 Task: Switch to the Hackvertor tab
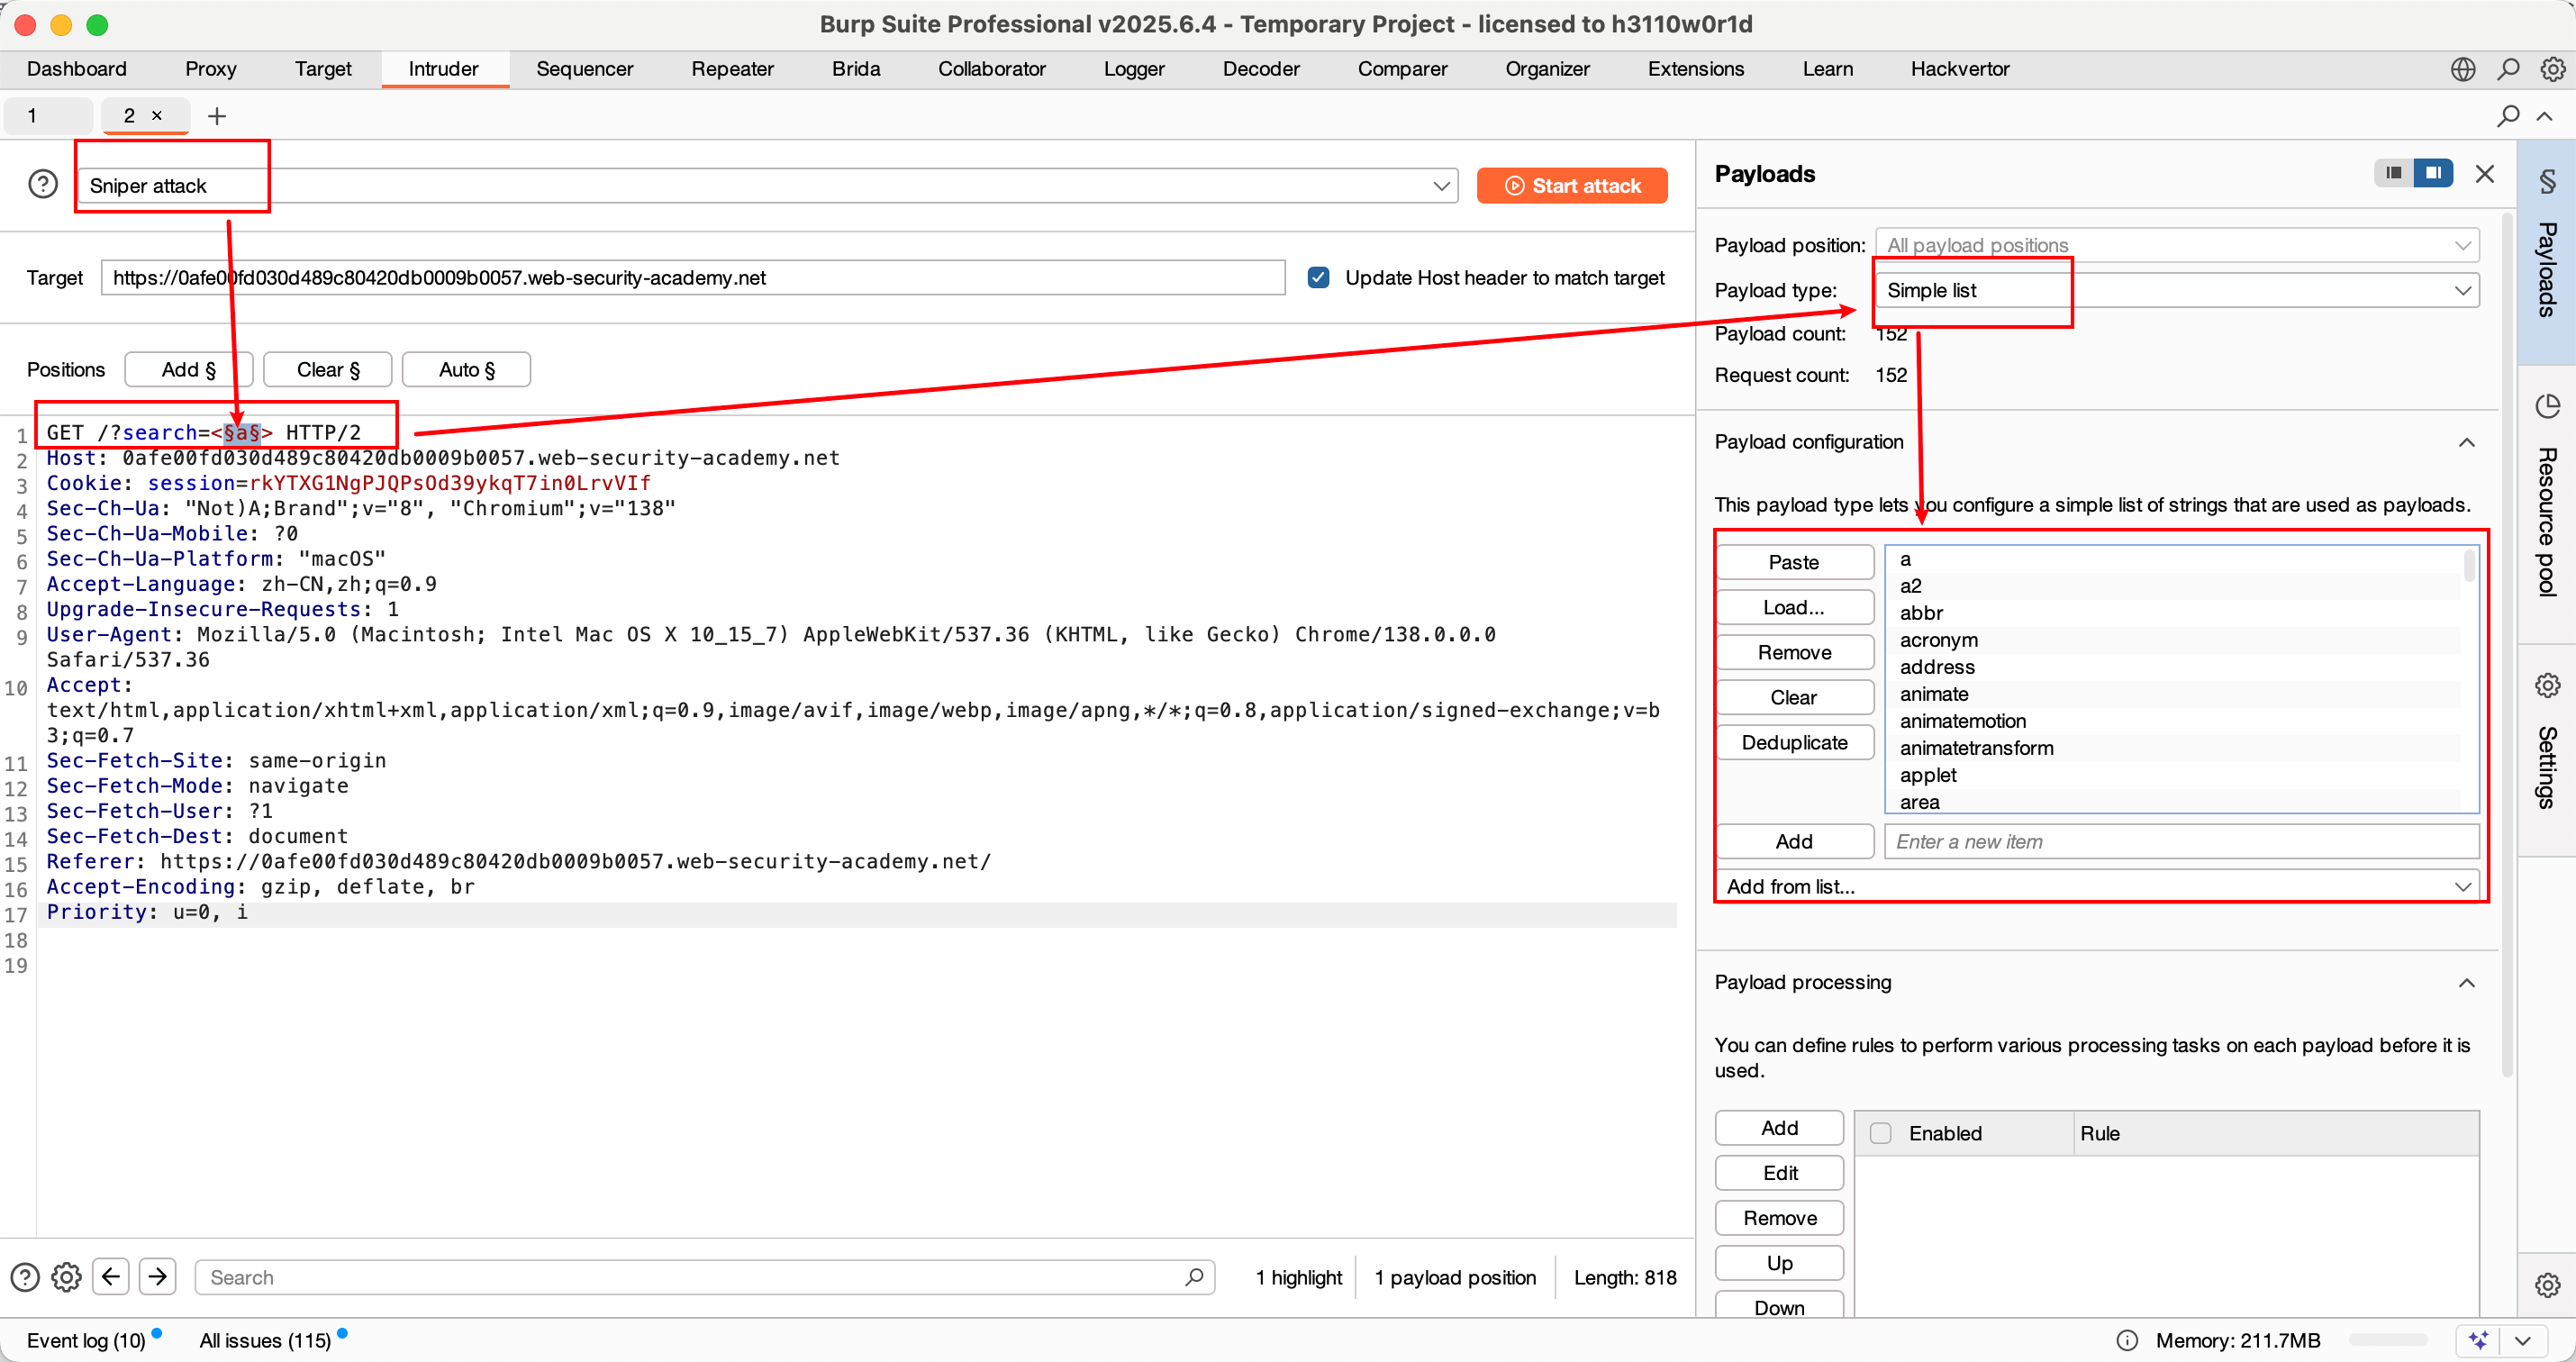(x=1960, y=69)
